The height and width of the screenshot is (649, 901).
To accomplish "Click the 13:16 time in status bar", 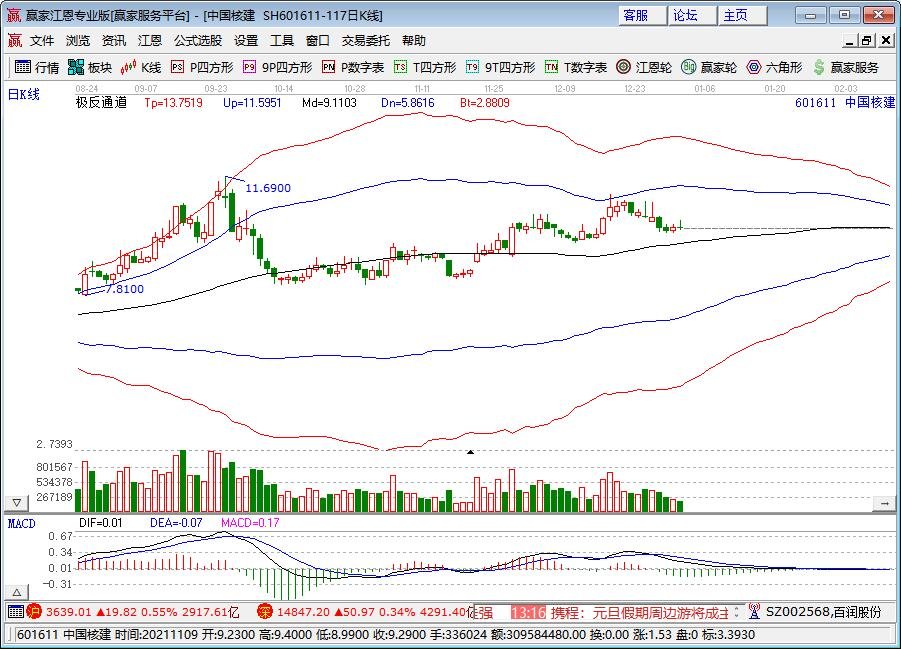I will click(x=527, y=612).
